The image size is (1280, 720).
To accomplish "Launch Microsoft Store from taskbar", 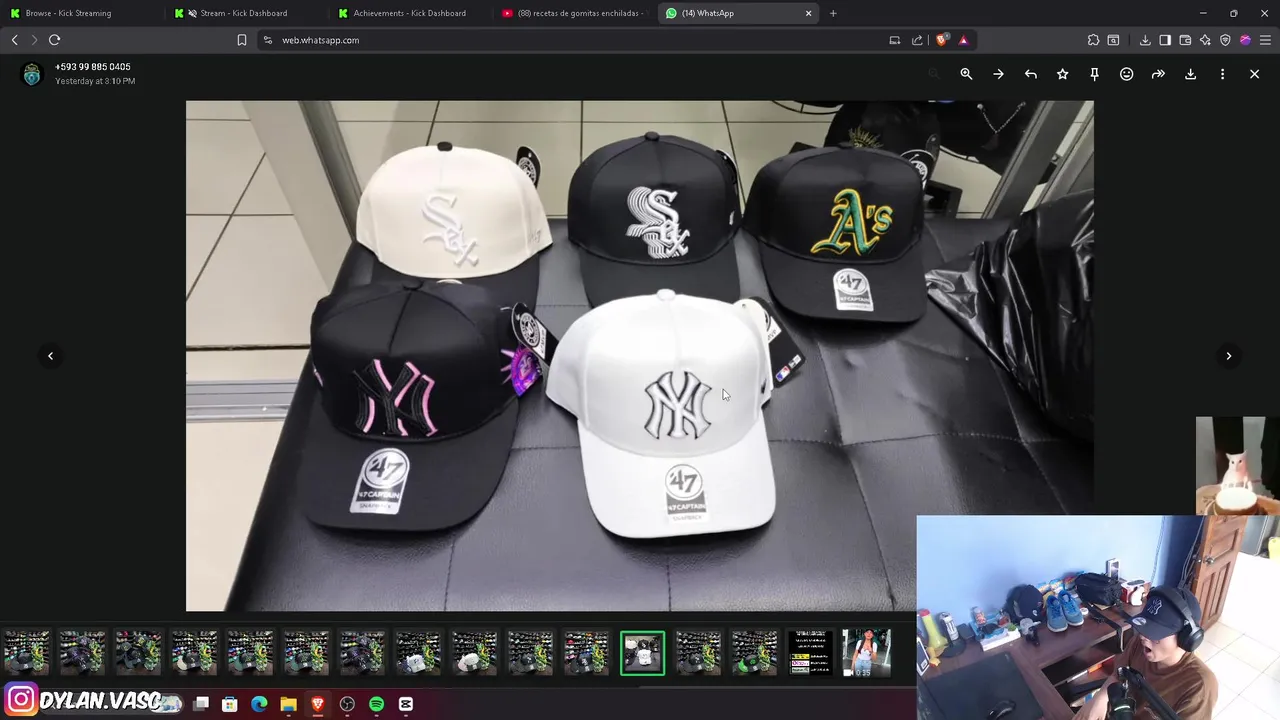I will (230, 704).
